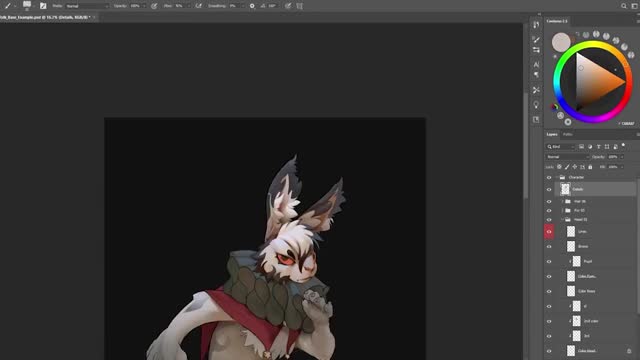Image resolution: width=640 pixels, height=360 pixels.
Task: Filter layers by adjustment layer icon
Action: pos(590,147)
